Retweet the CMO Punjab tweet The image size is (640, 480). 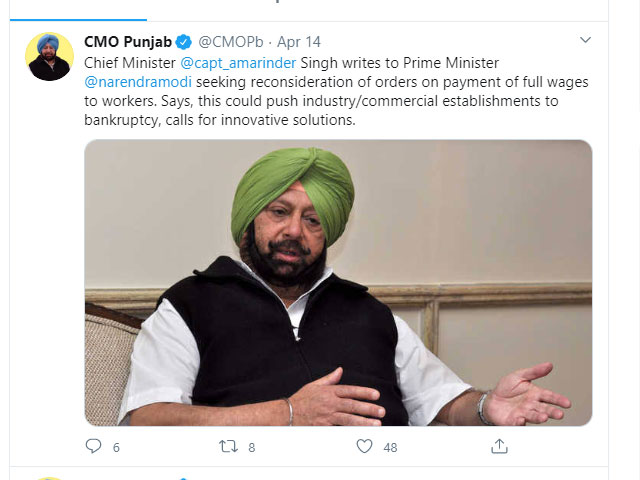(x=228, y=446)
